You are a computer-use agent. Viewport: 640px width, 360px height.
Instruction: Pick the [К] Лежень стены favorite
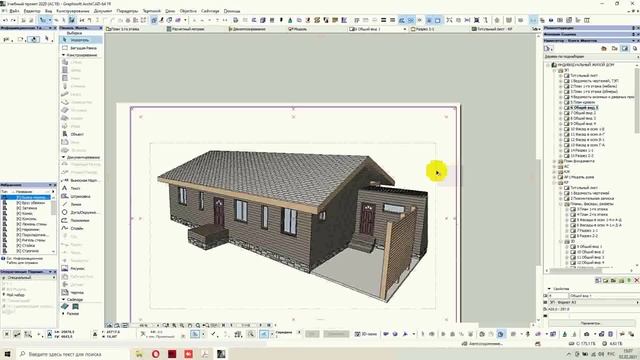(x=31, y=224)
